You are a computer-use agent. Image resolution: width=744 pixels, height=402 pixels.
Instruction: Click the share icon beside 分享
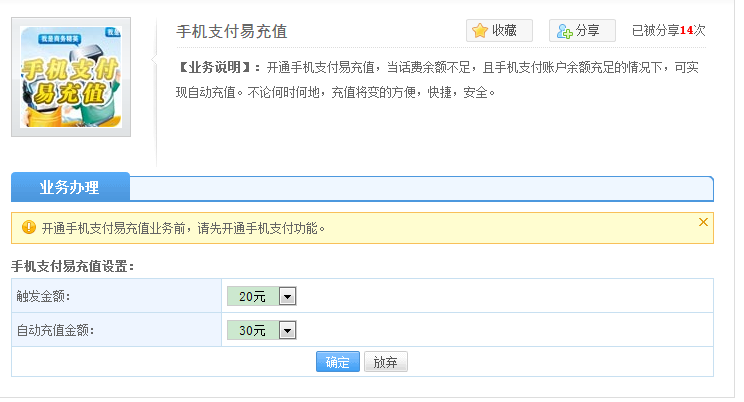(x=565, y=31)
